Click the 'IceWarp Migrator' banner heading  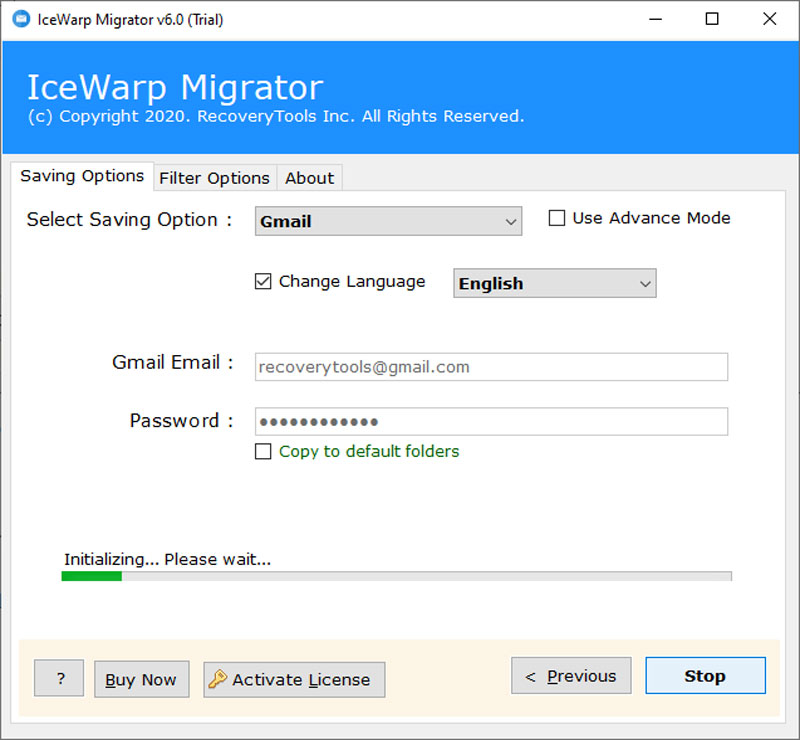pyautogui.click(x=175, y=87)
